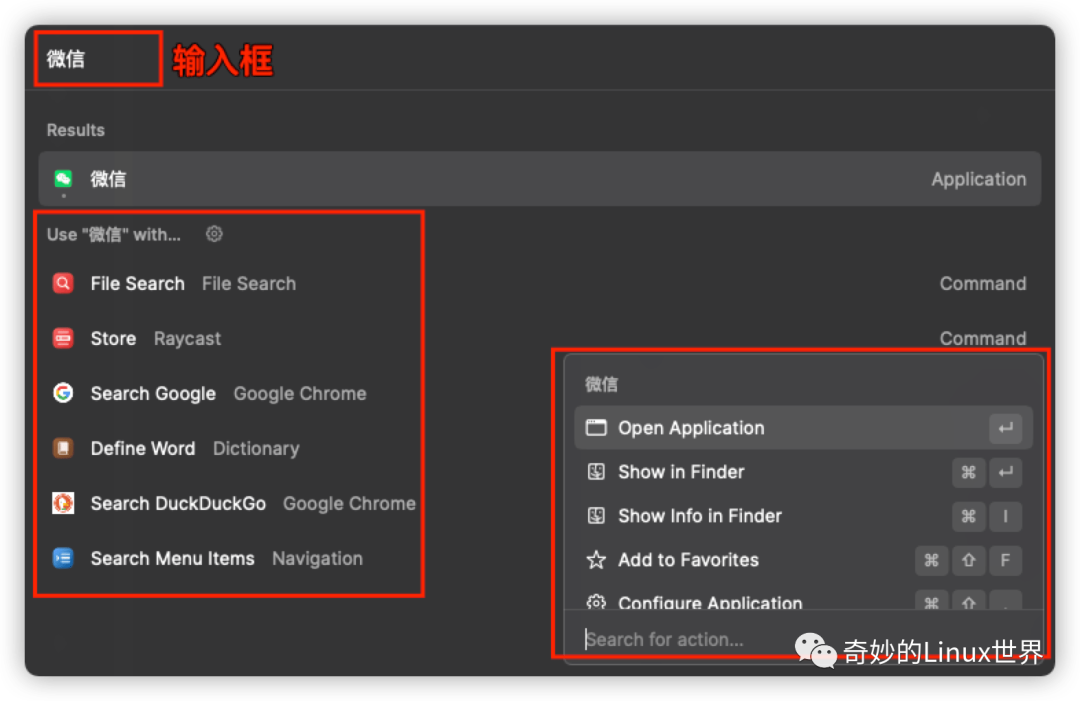This screenshot has height=701, width=1080.
Task: Click the Google logo icon
Action: (x=63, y=393)
